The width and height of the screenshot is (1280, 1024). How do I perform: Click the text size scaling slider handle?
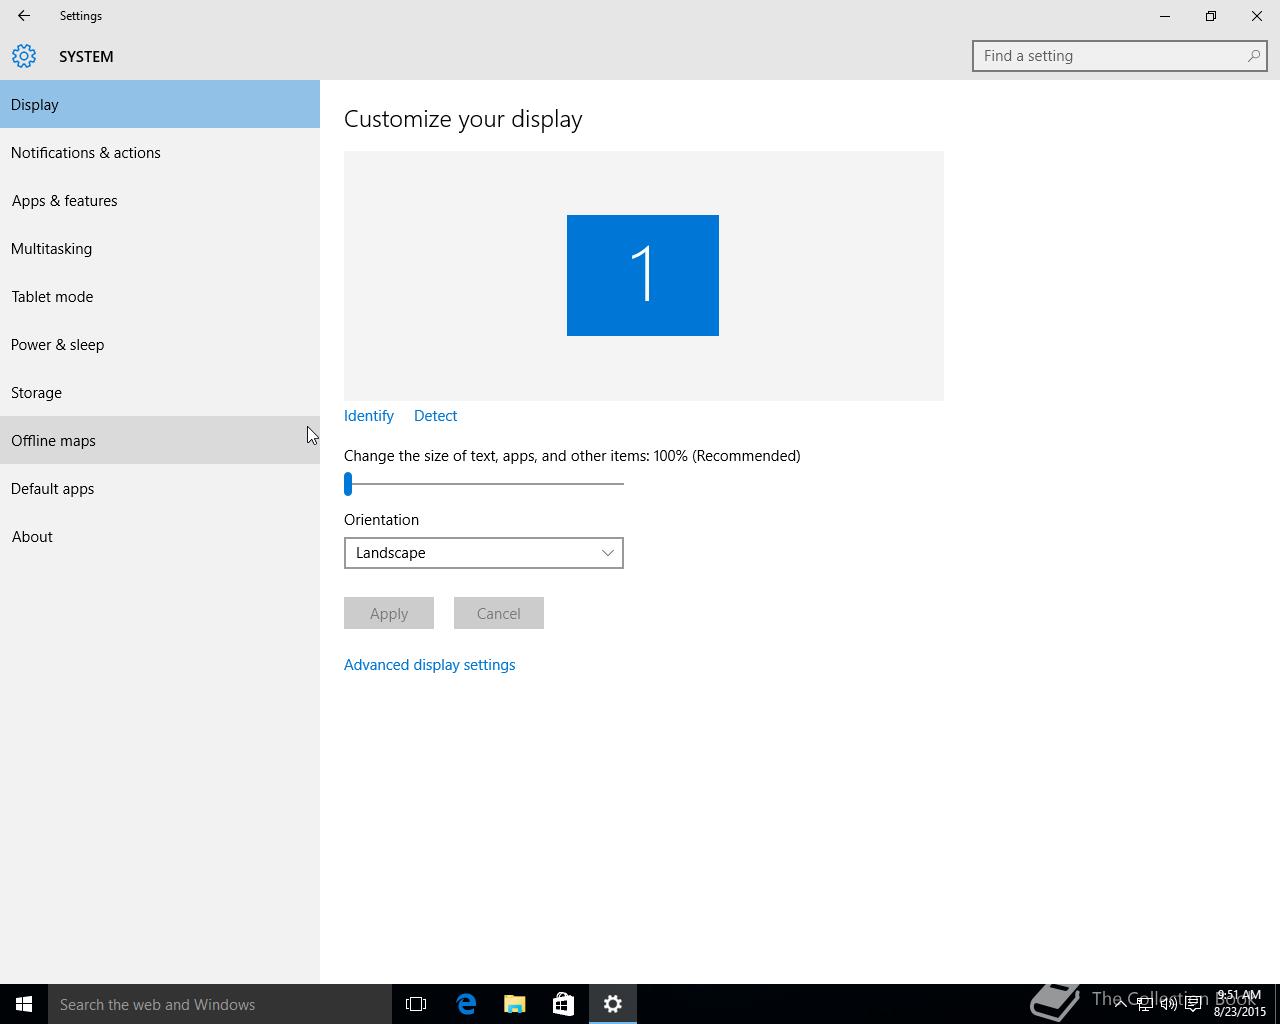(348, 484)
